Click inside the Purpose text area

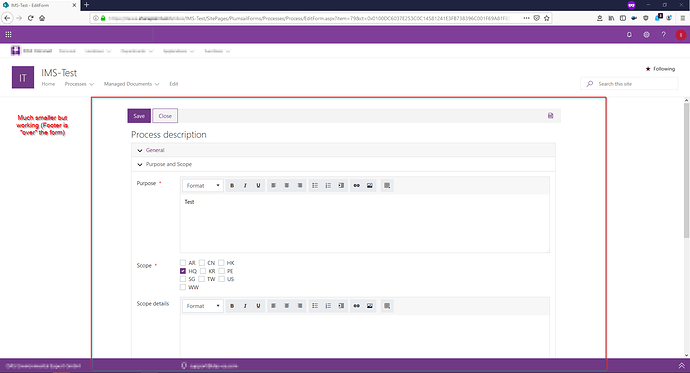pos(365,223)
